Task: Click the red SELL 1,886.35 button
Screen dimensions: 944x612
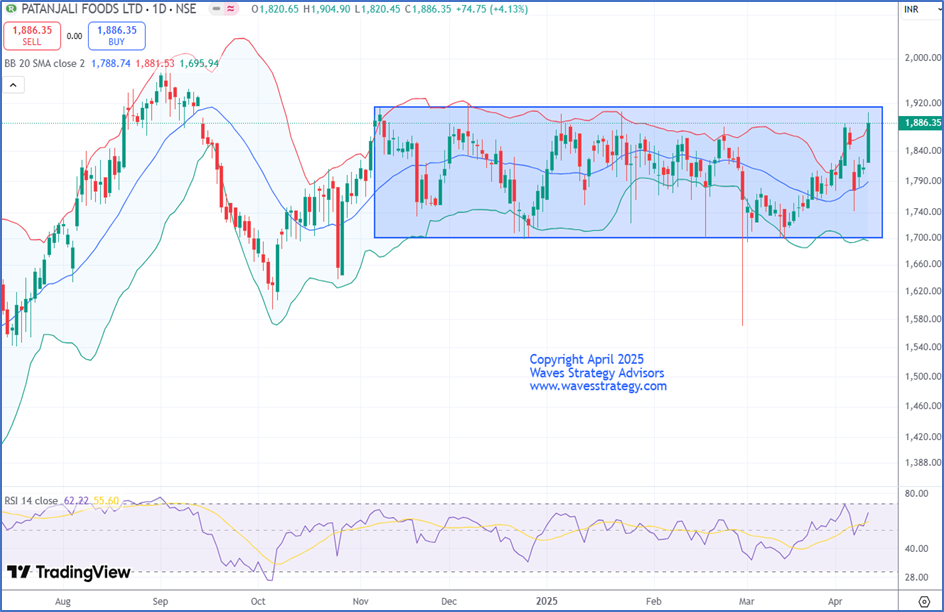Action: (x=32, y=36)
